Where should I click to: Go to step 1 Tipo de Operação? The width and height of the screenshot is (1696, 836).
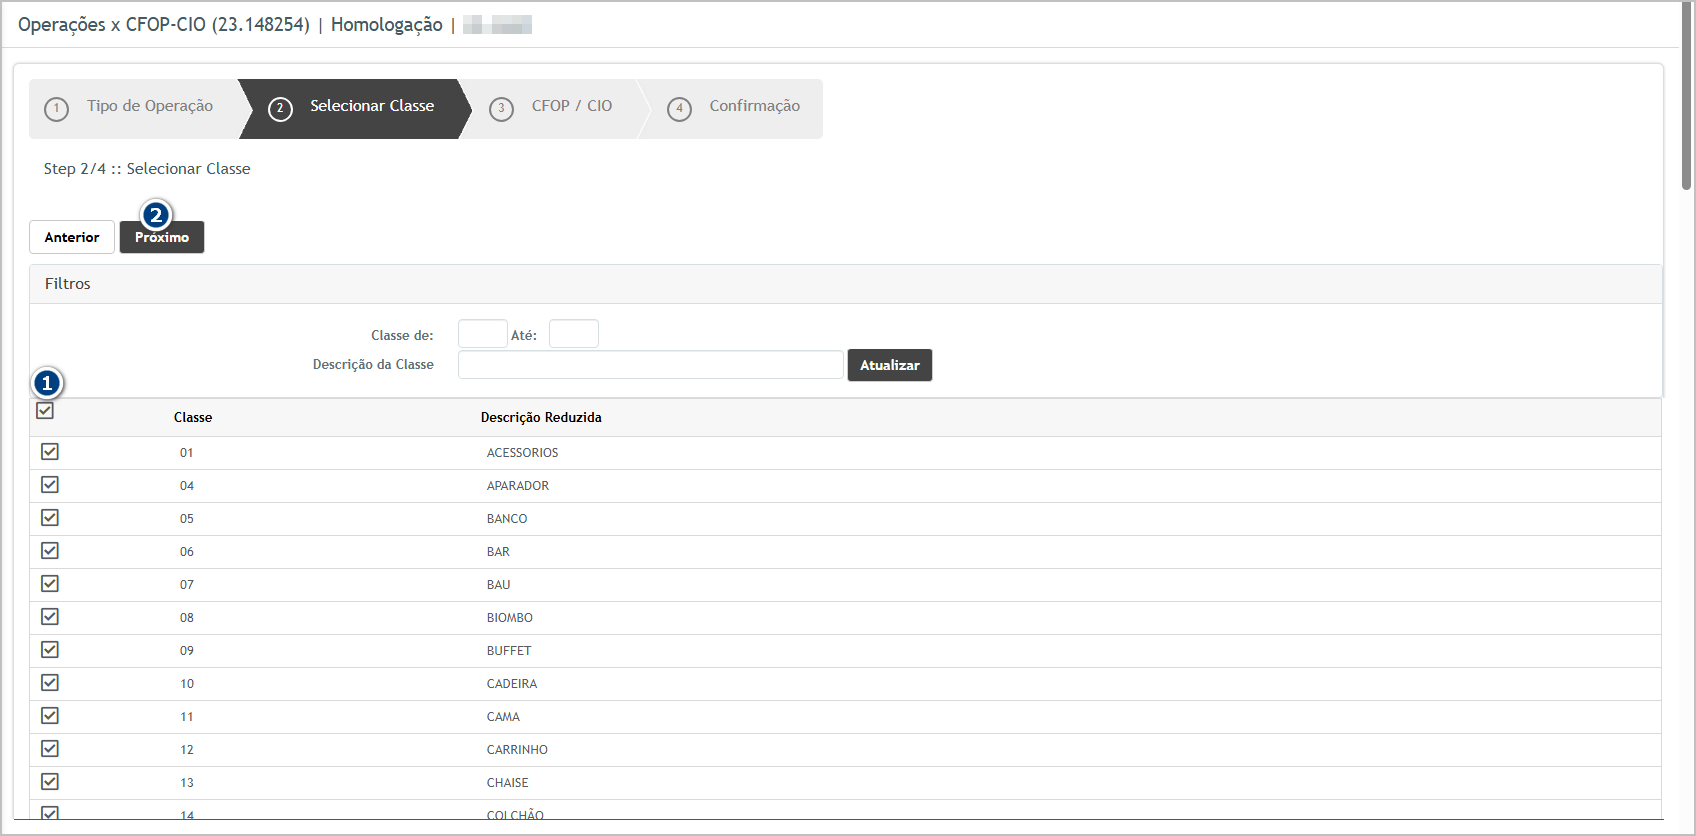[132, 108]
